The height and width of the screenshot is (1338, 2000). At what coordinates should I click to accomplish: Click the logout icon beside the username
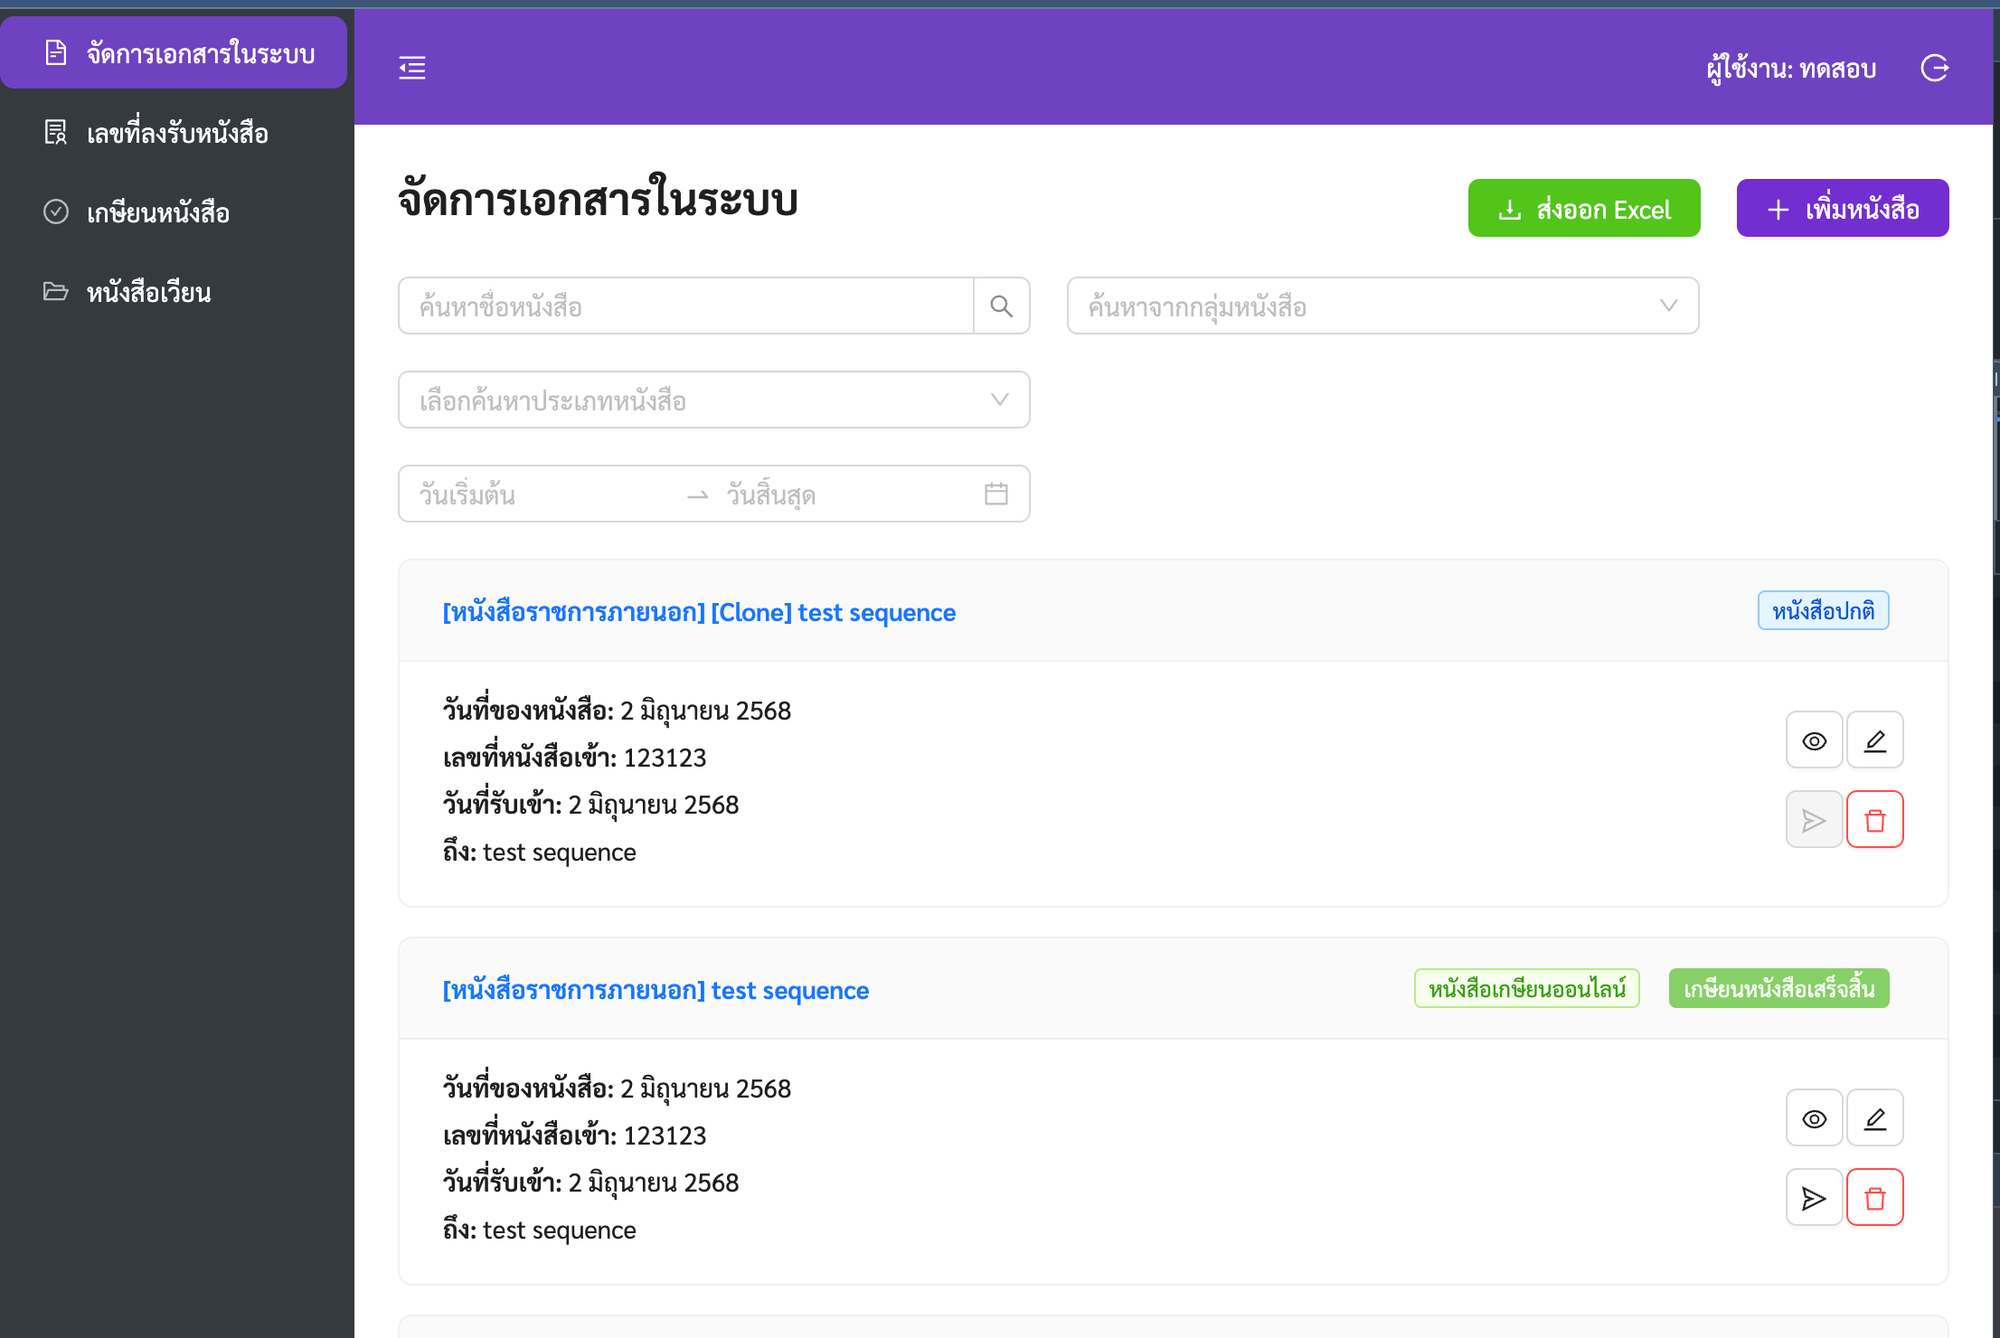coord(1935,67)
